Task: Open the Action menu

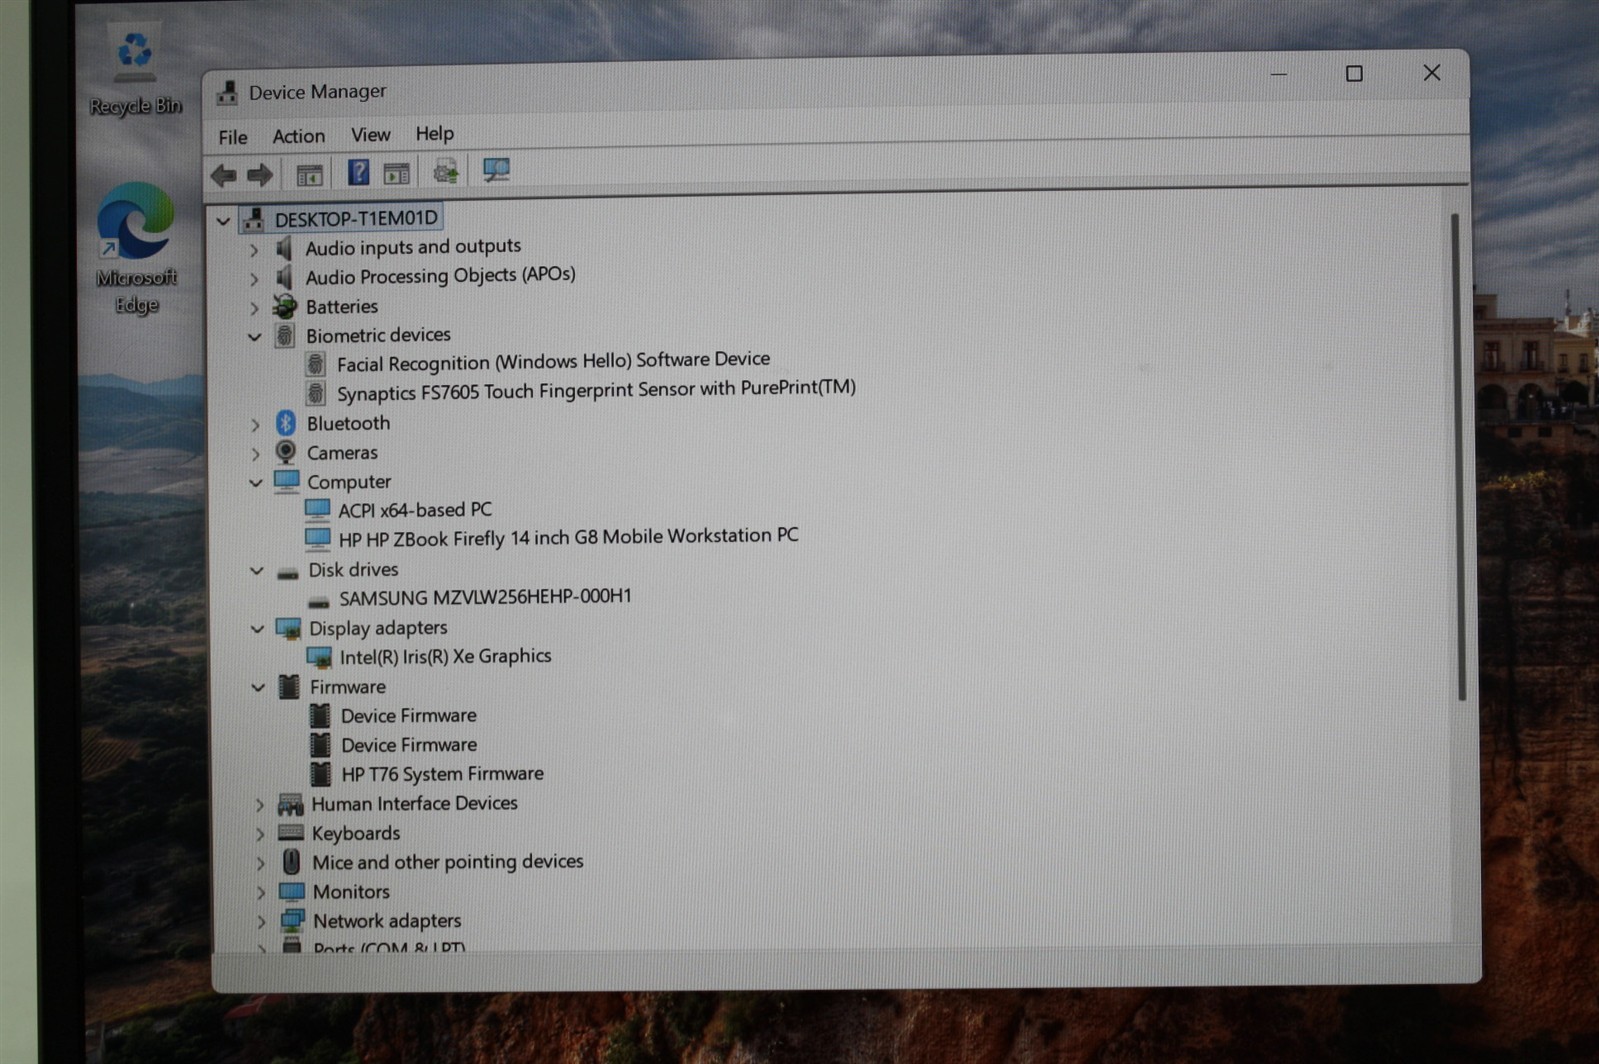Action: (x=298, y=136)
